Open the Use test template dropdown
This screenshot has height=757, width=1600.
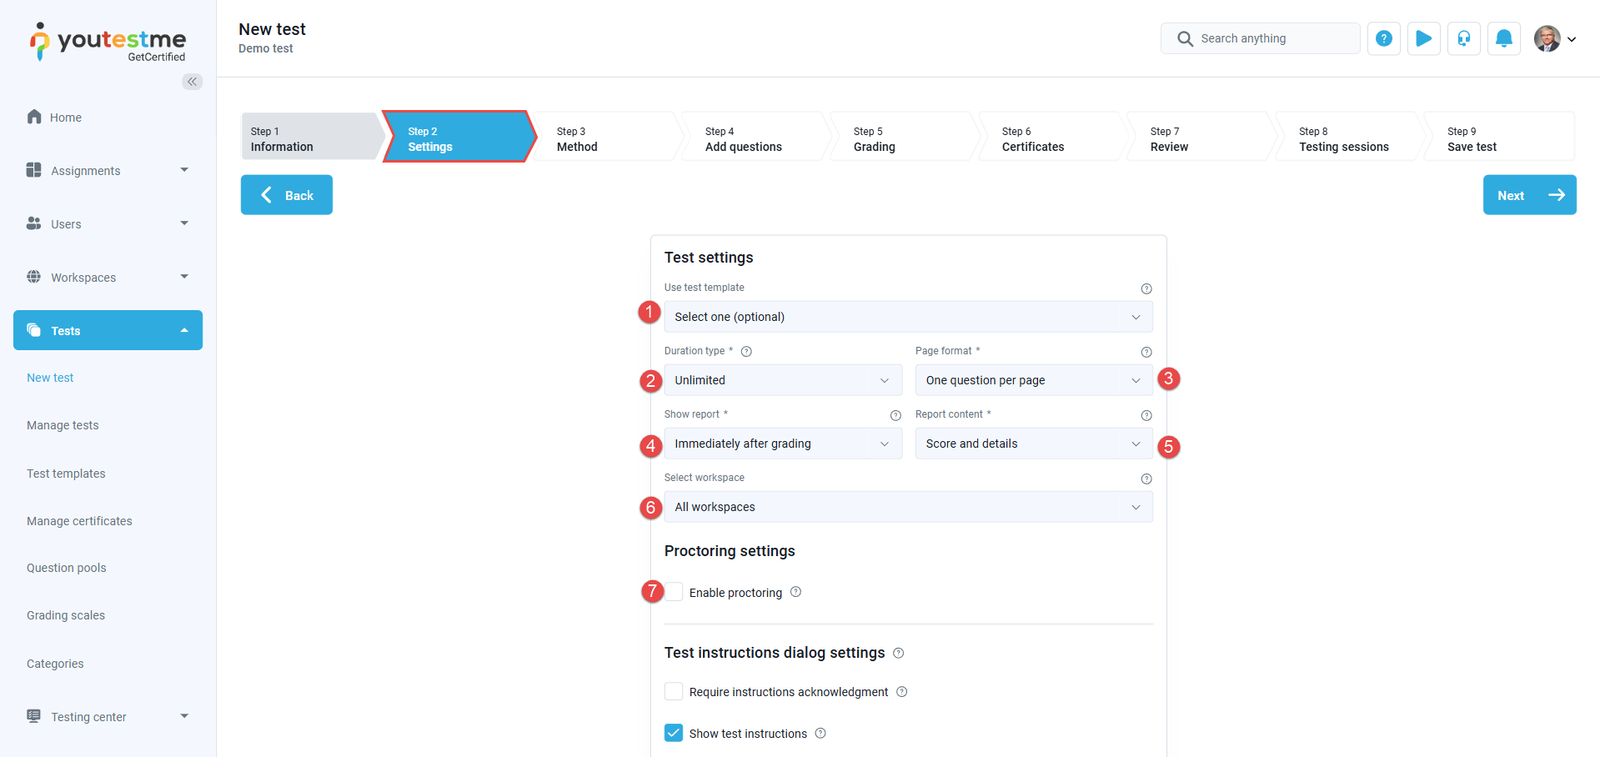click(x=907, y=317)
